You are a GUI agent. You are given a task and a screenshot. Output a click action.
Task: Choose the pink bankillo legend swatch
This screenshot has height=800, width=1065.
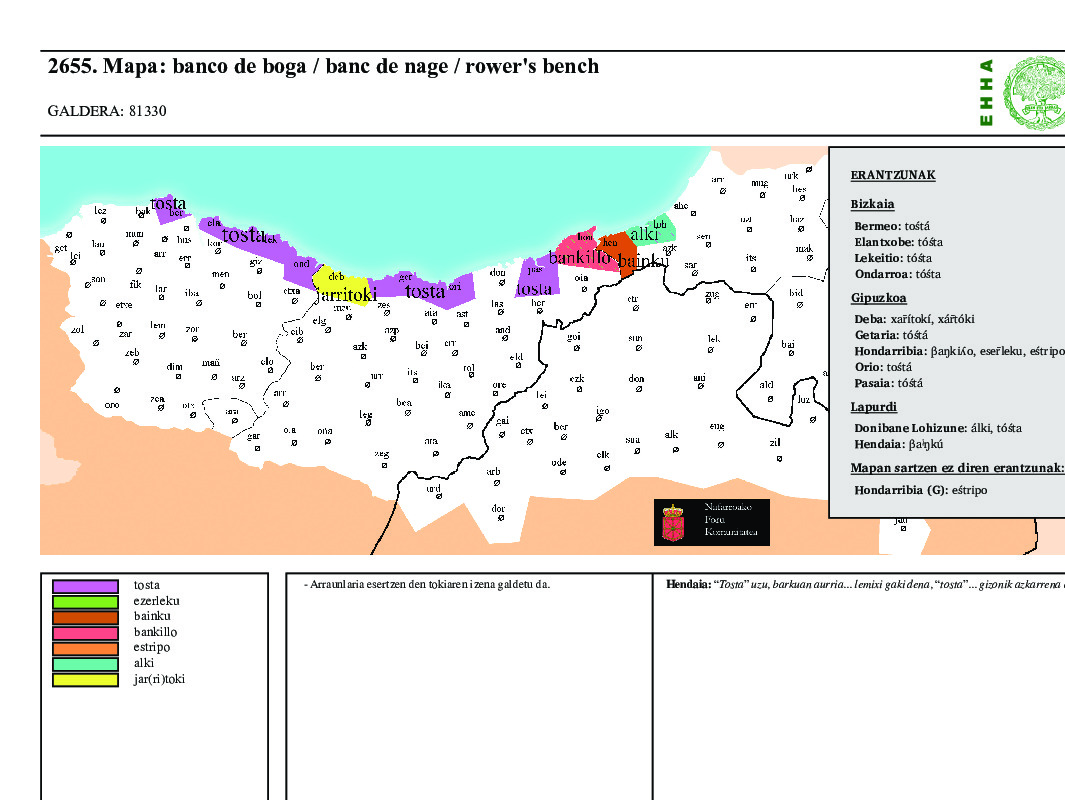pyautogui.click(x=85, y=633)
